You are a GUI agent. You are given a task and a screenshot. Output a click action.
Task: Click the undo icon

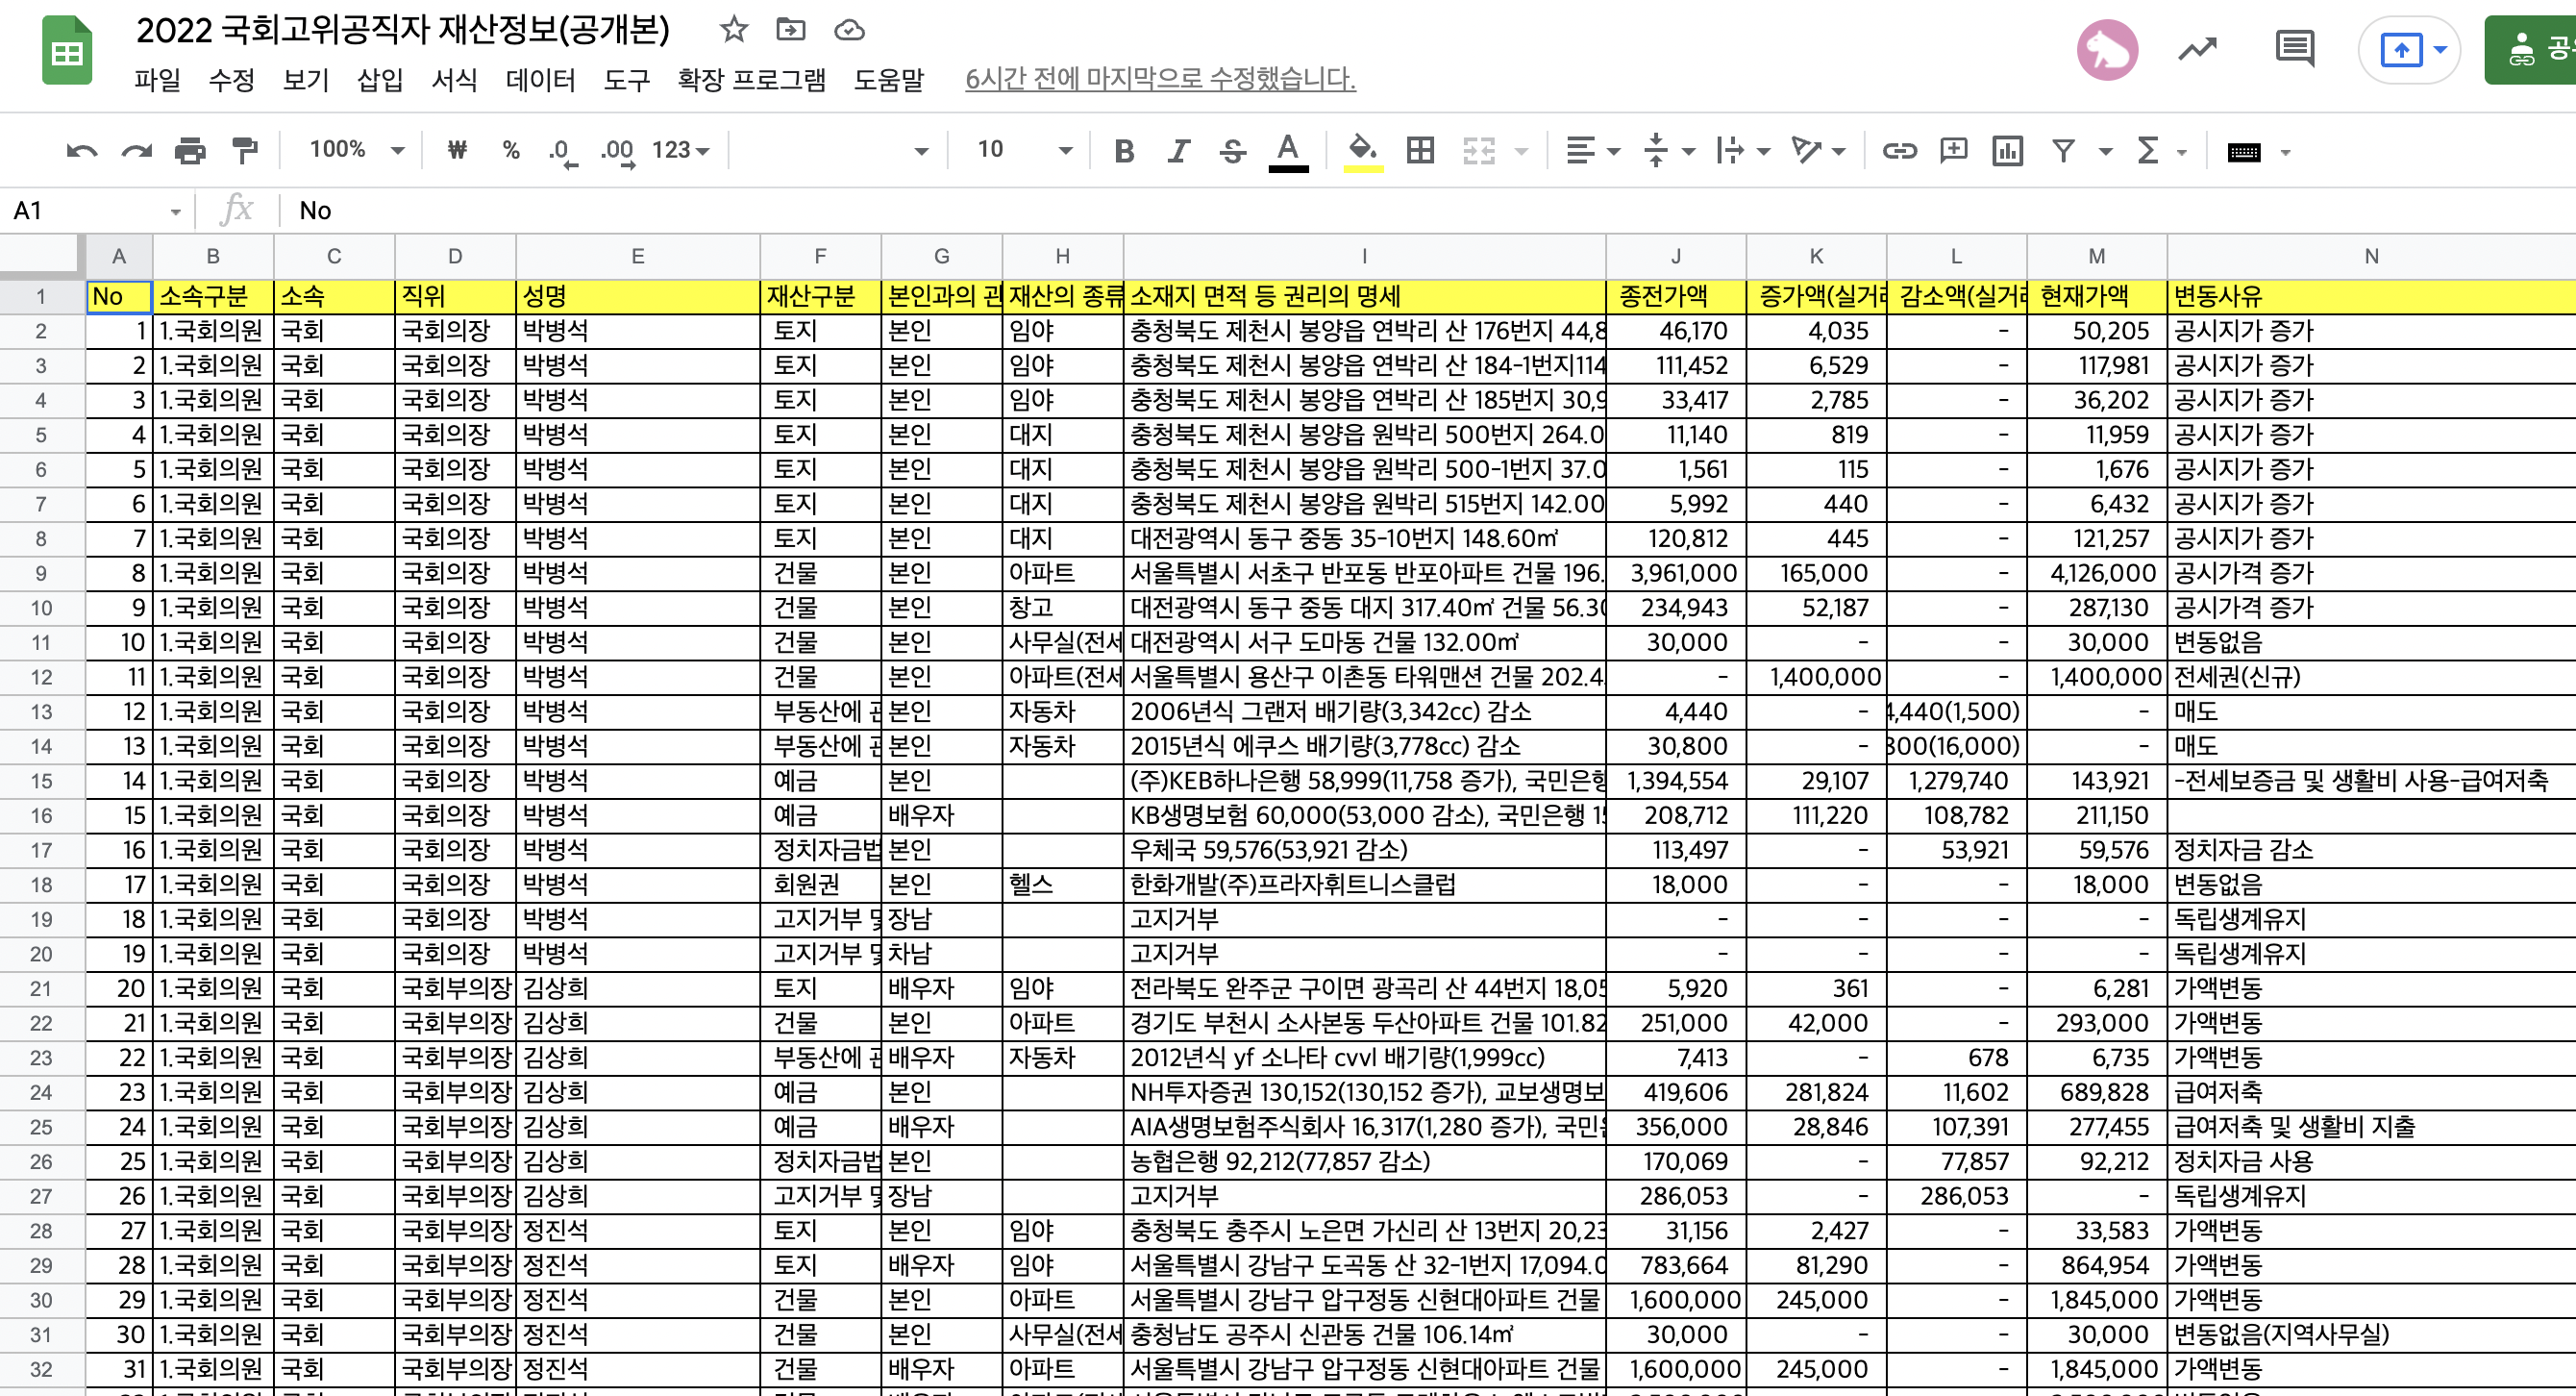point(82,151)
